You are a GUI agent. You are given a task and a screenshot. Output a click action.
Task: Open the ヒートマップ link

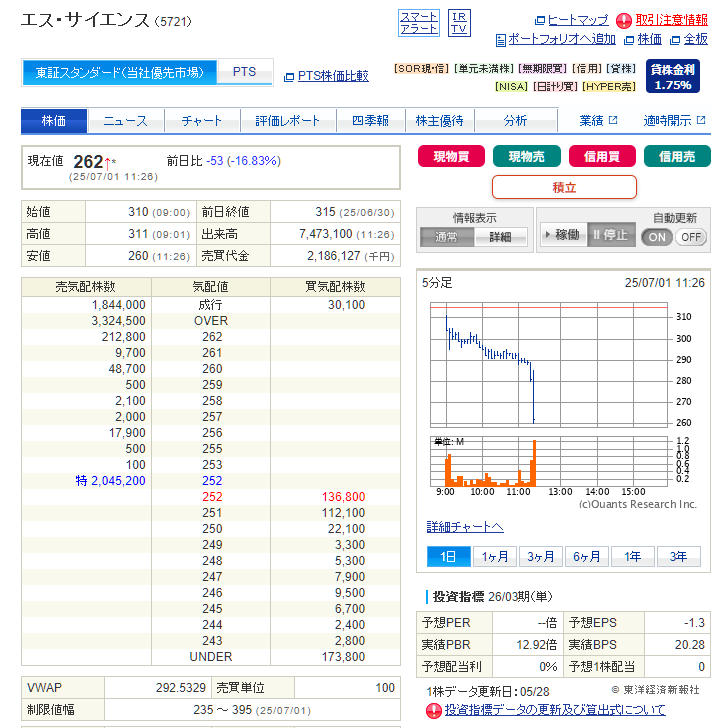point(578,20)
